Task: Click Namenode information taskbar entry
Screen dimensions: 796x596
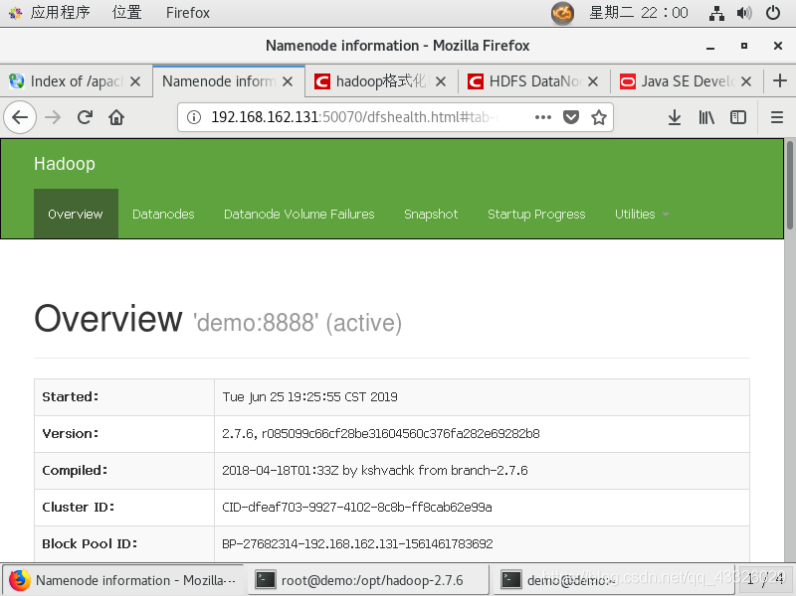Action: pyautogui.click(x=123, y=580)
